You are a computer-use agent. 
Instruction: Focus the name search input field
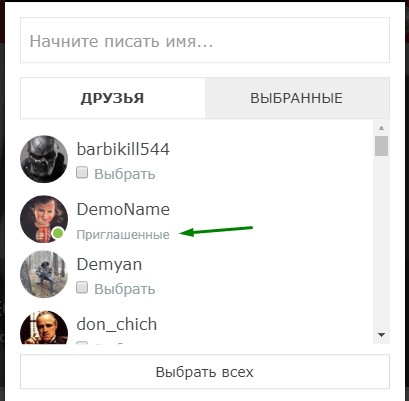(205, 40)
